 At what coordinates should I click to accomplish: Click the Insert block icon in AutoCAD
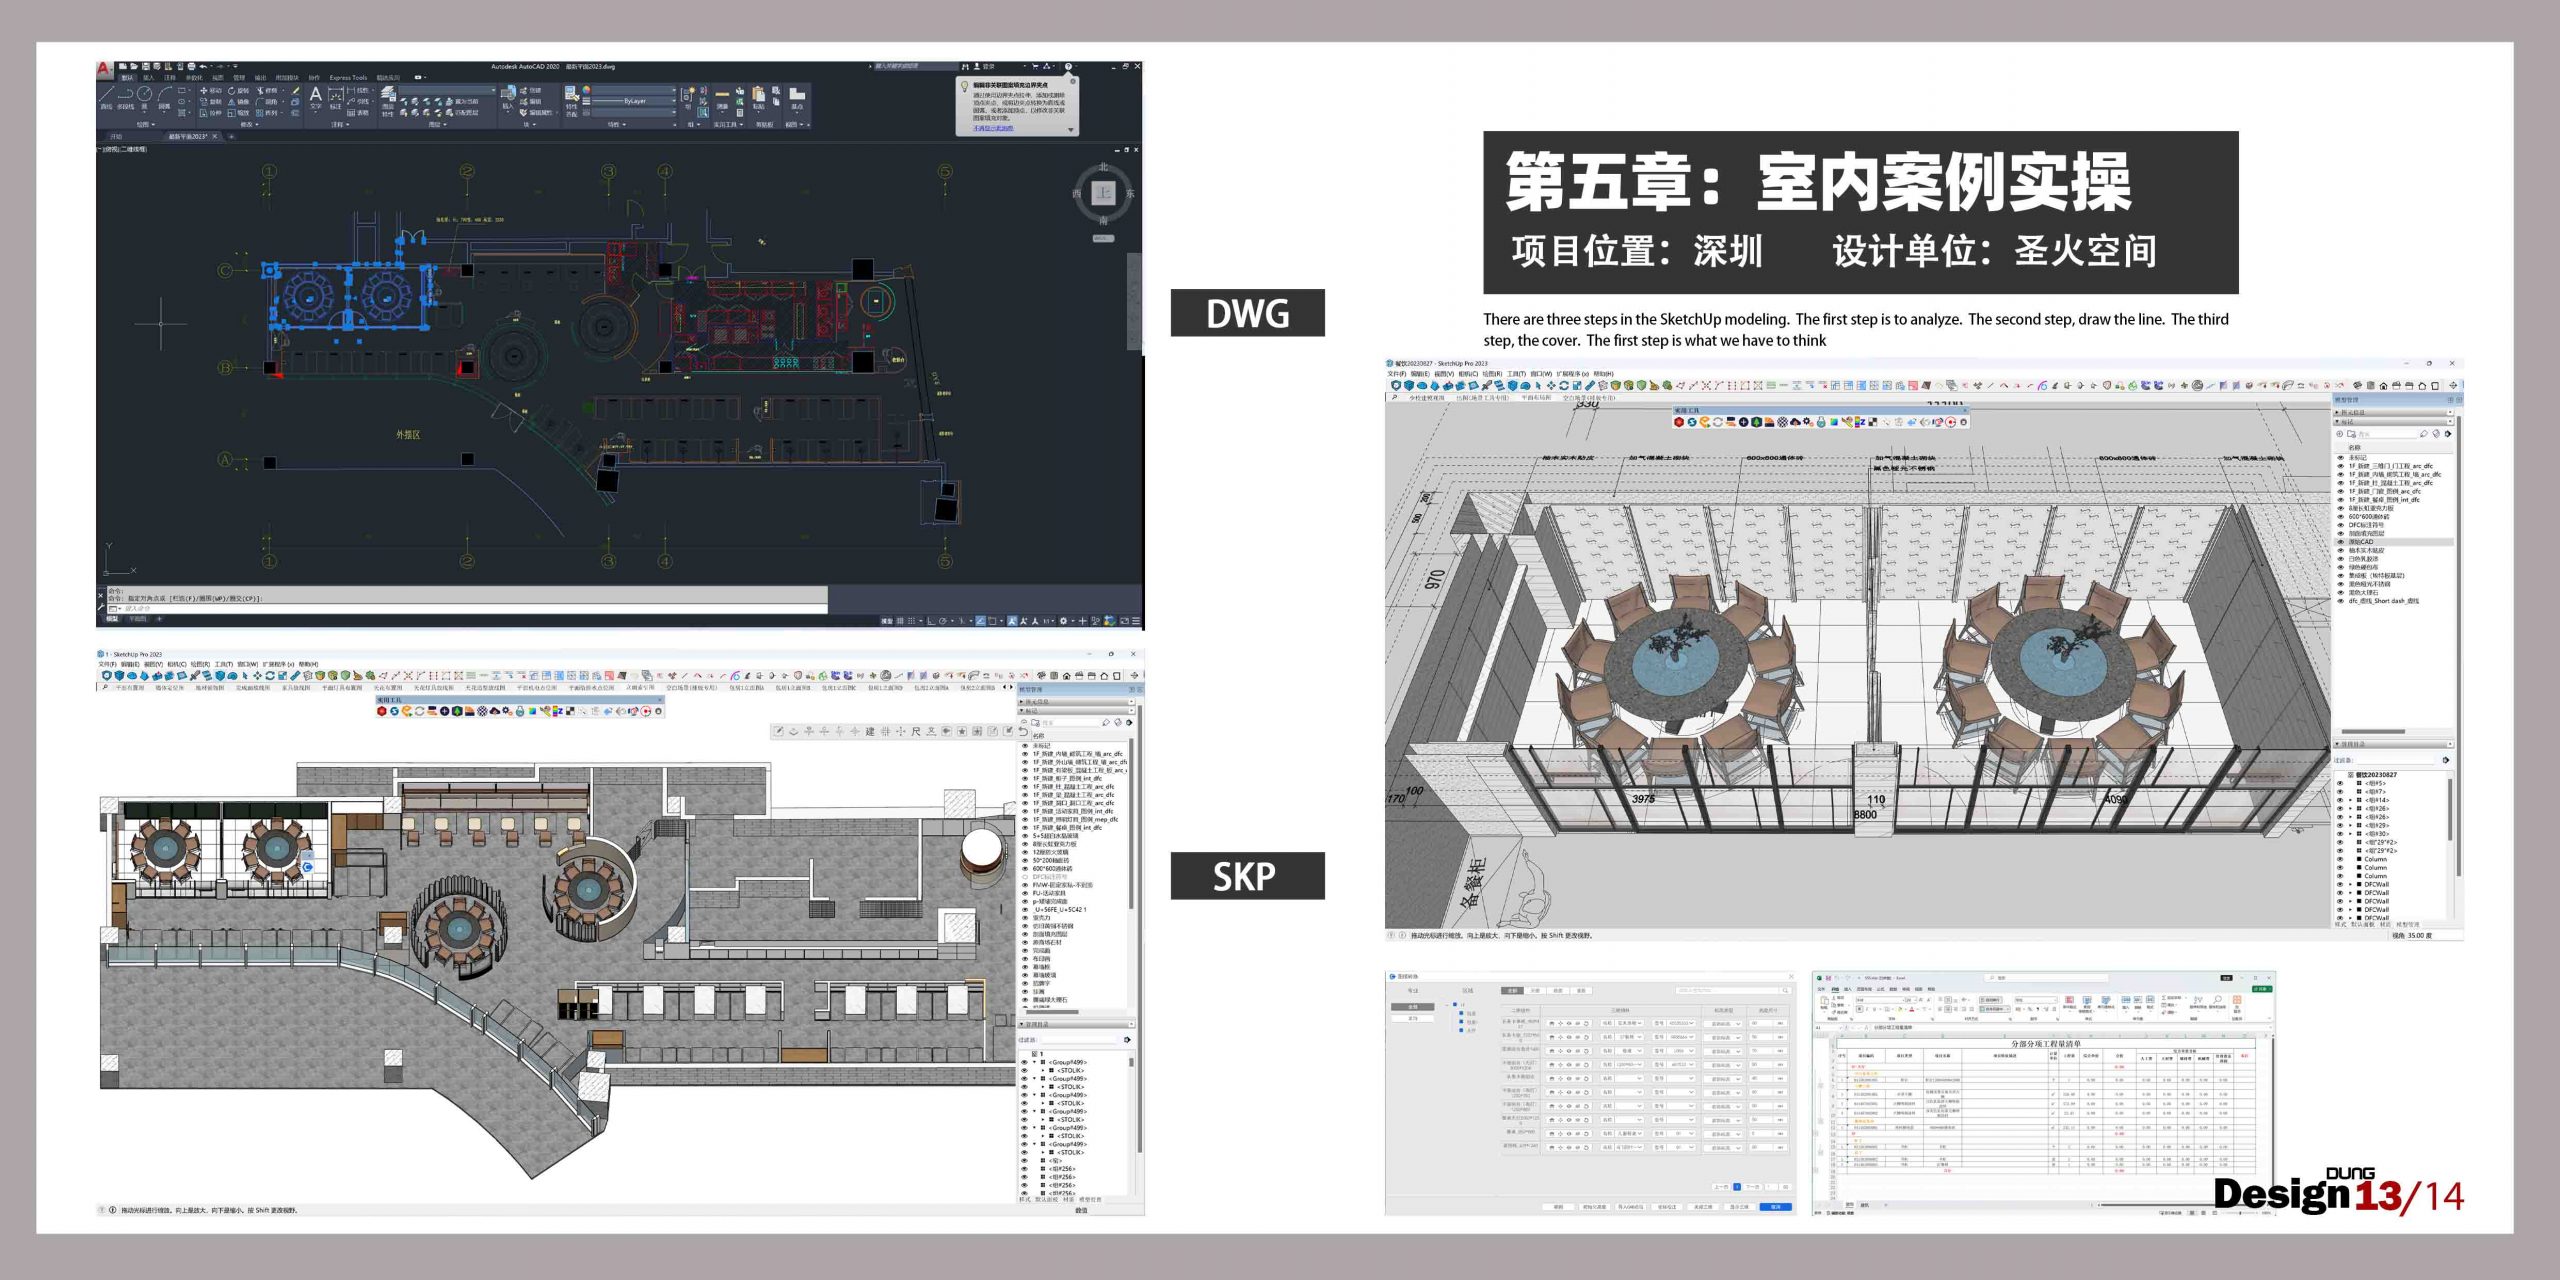(x=507, y=95)
